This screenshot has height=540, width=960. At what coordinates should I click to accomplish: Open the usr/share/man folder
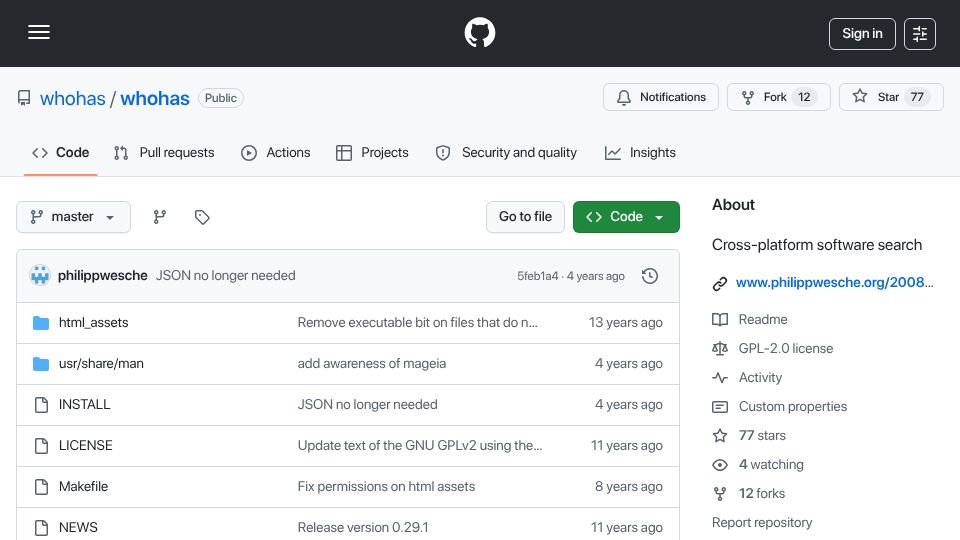coord(101,364)
